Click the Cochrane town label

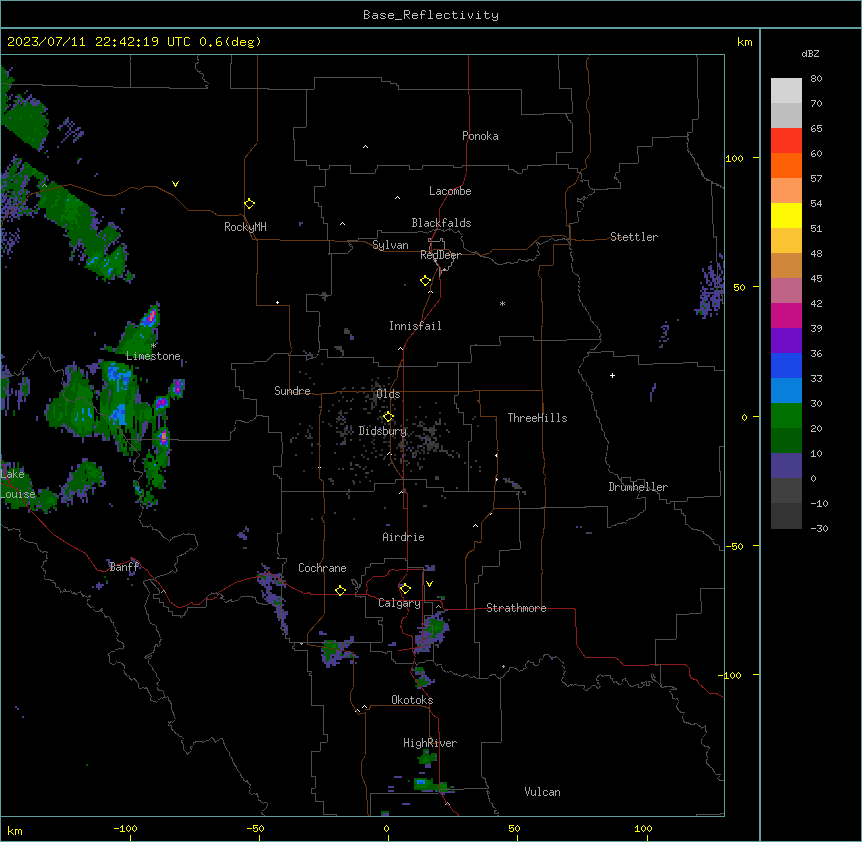coord(322,568)
